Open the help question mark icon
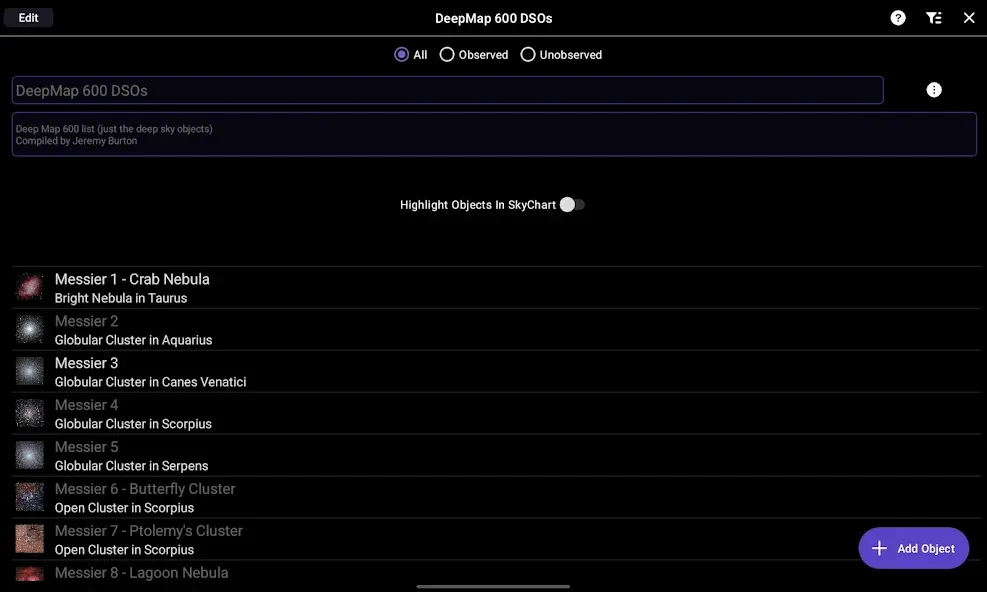The image size is (987, 592). [x=898, y=18]
